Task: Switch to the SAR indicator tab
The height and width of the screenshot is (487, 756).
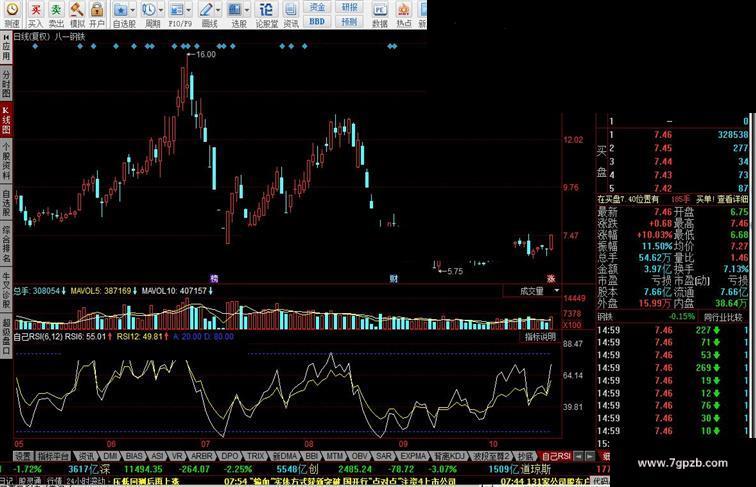Action: pyautogui.click(x=383, y=456)
